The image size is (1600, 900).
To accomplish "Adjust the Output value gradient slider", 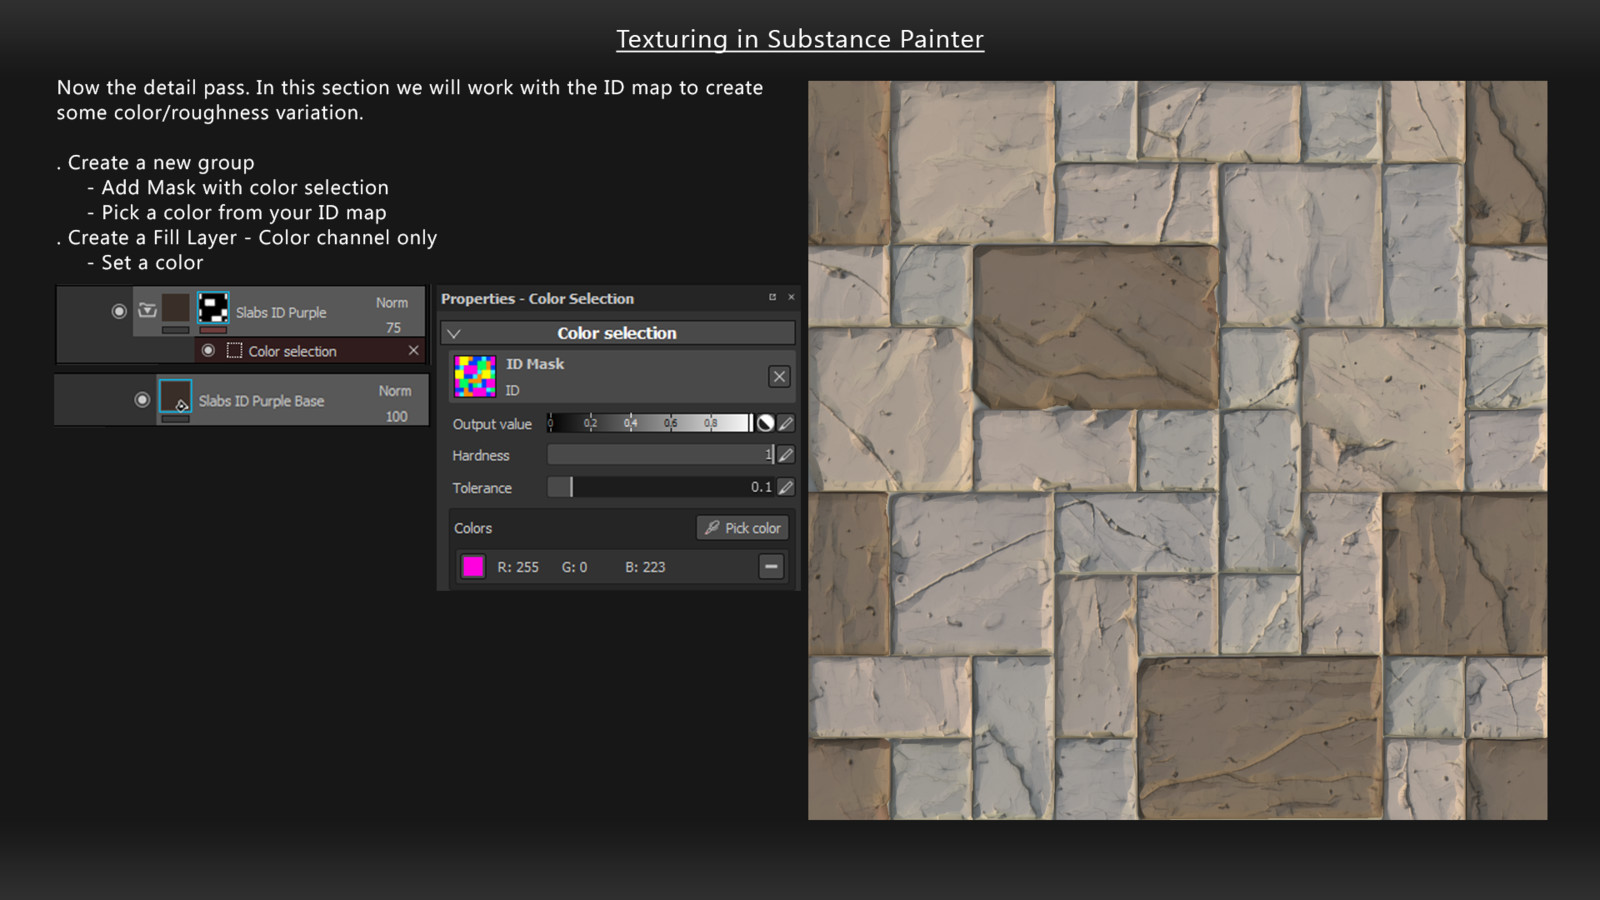I will tap(650, 423).
